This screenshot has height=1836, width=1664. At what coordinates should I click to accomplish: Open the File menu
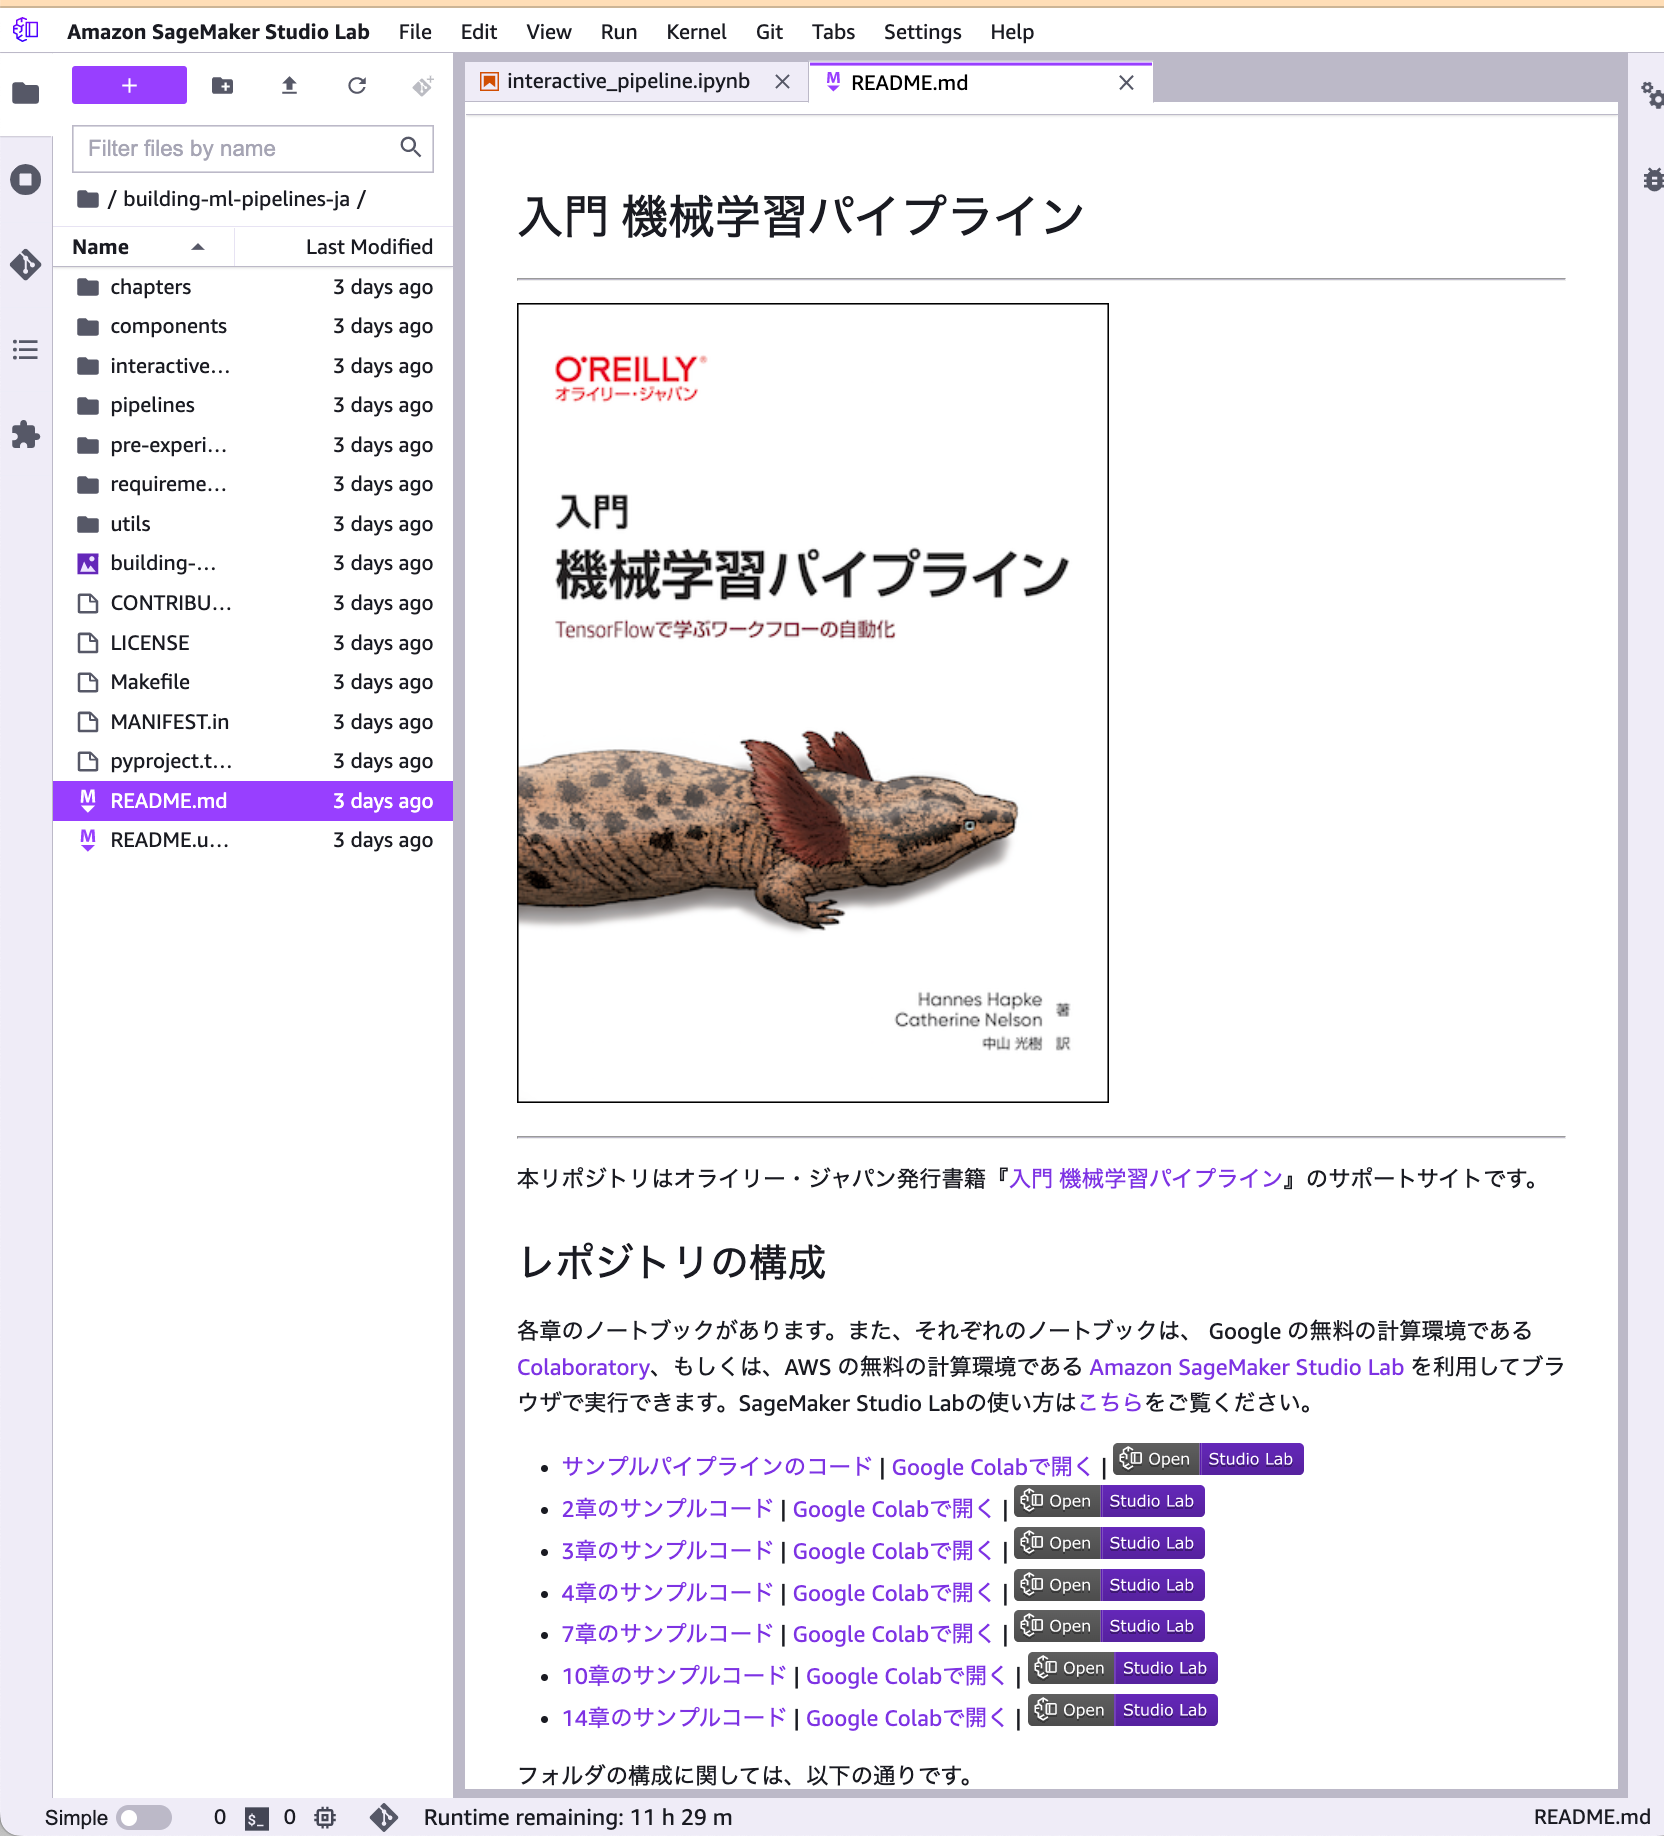tap(415, 32)
